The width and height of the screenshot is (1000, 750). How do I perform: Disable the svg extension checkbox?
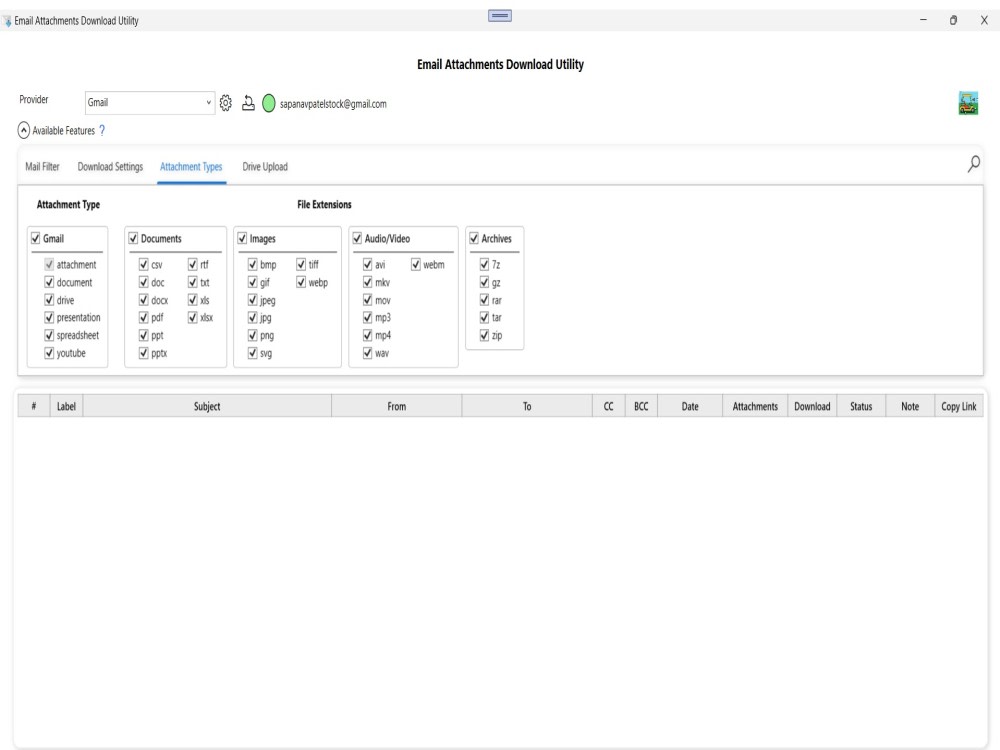[253, 353]
